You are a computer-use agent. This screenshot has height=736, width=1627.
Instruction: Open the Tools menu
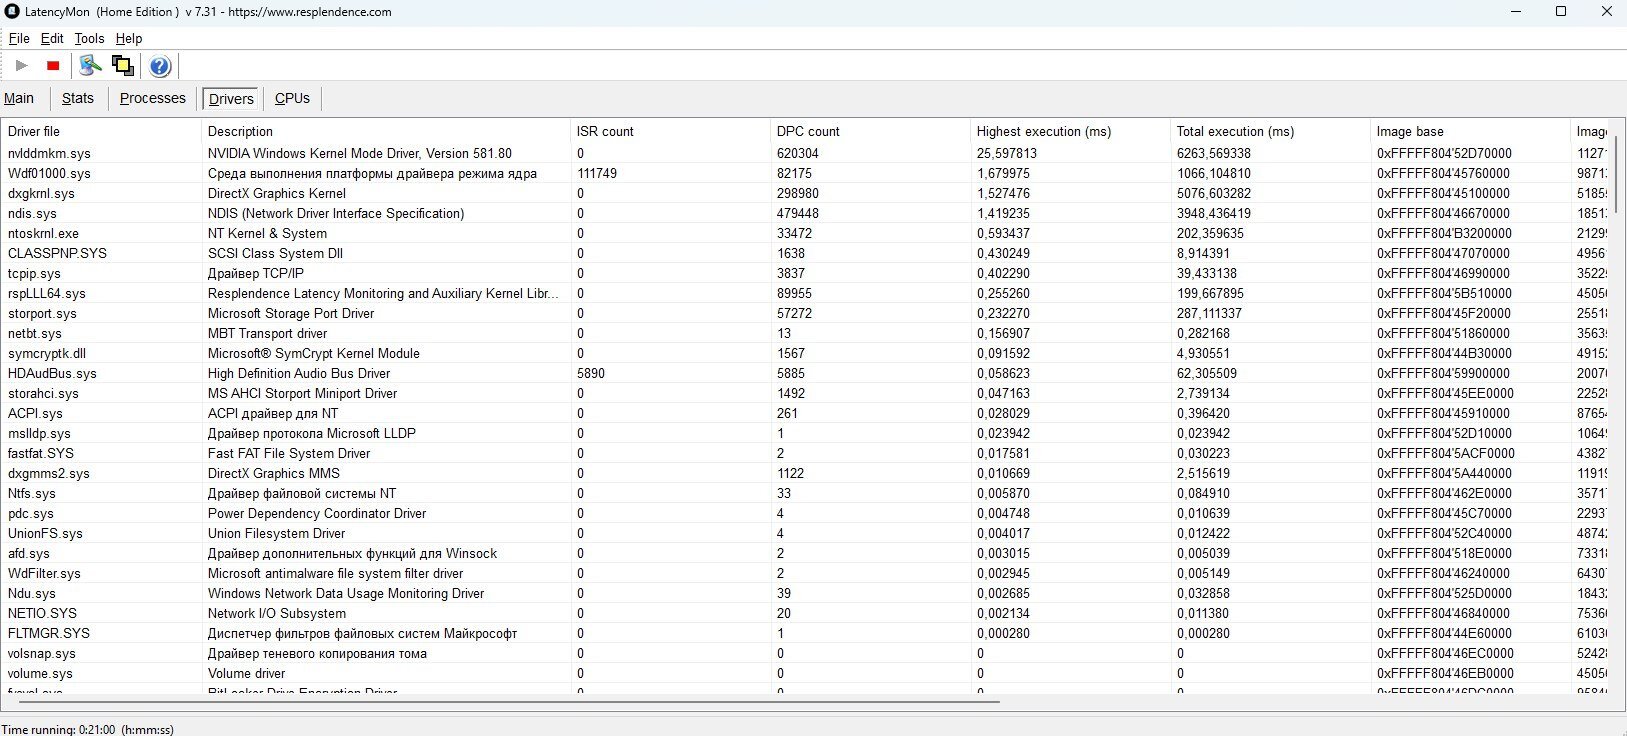[89, 38]
